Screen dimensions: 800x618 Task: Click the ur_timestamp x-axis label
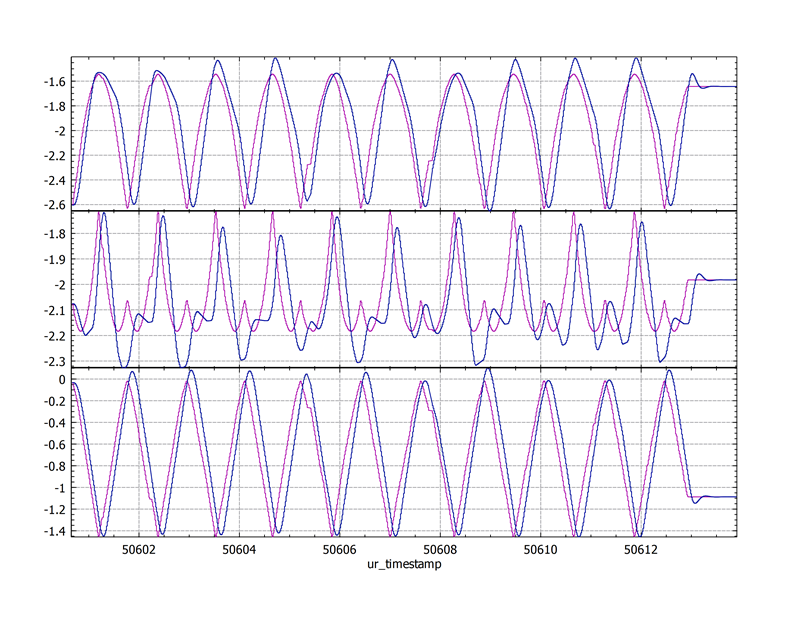click(x=404, y=564)
